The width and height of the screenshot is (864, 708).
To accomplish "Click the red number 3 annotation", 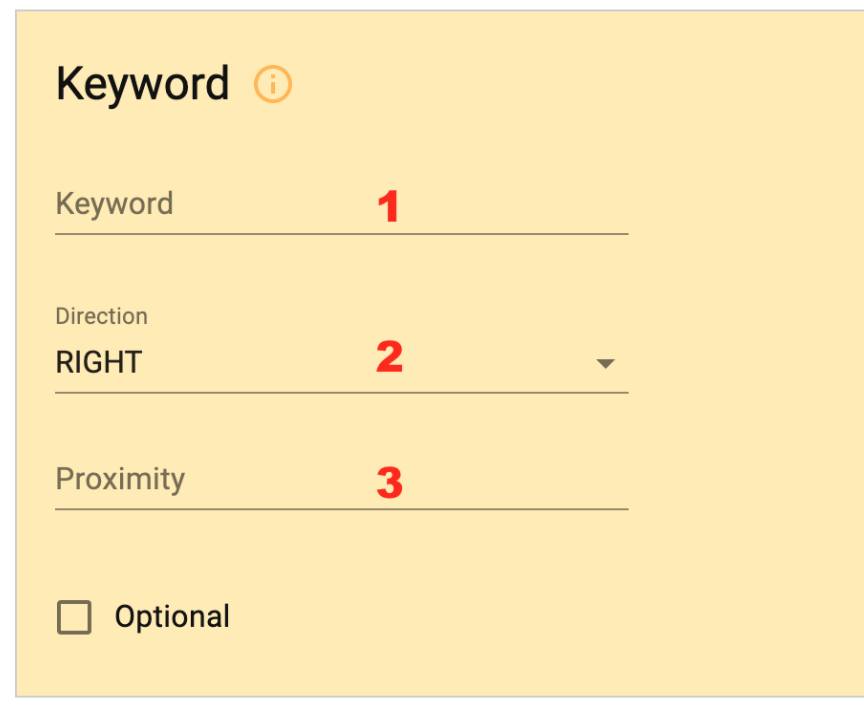I will pyautogui.click(x=390, y=483).
